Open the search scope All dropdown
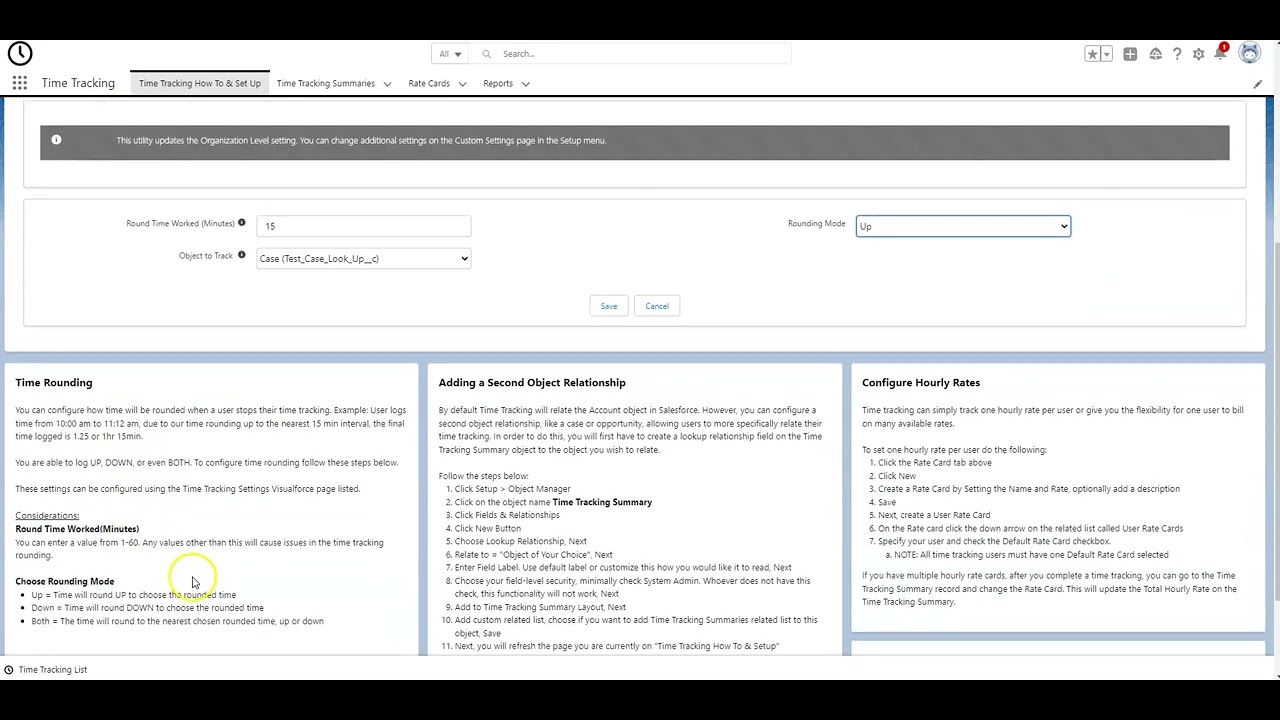The width and height of the screenshot is (1280, 720). pyautogui.click(x=450, y=54)
